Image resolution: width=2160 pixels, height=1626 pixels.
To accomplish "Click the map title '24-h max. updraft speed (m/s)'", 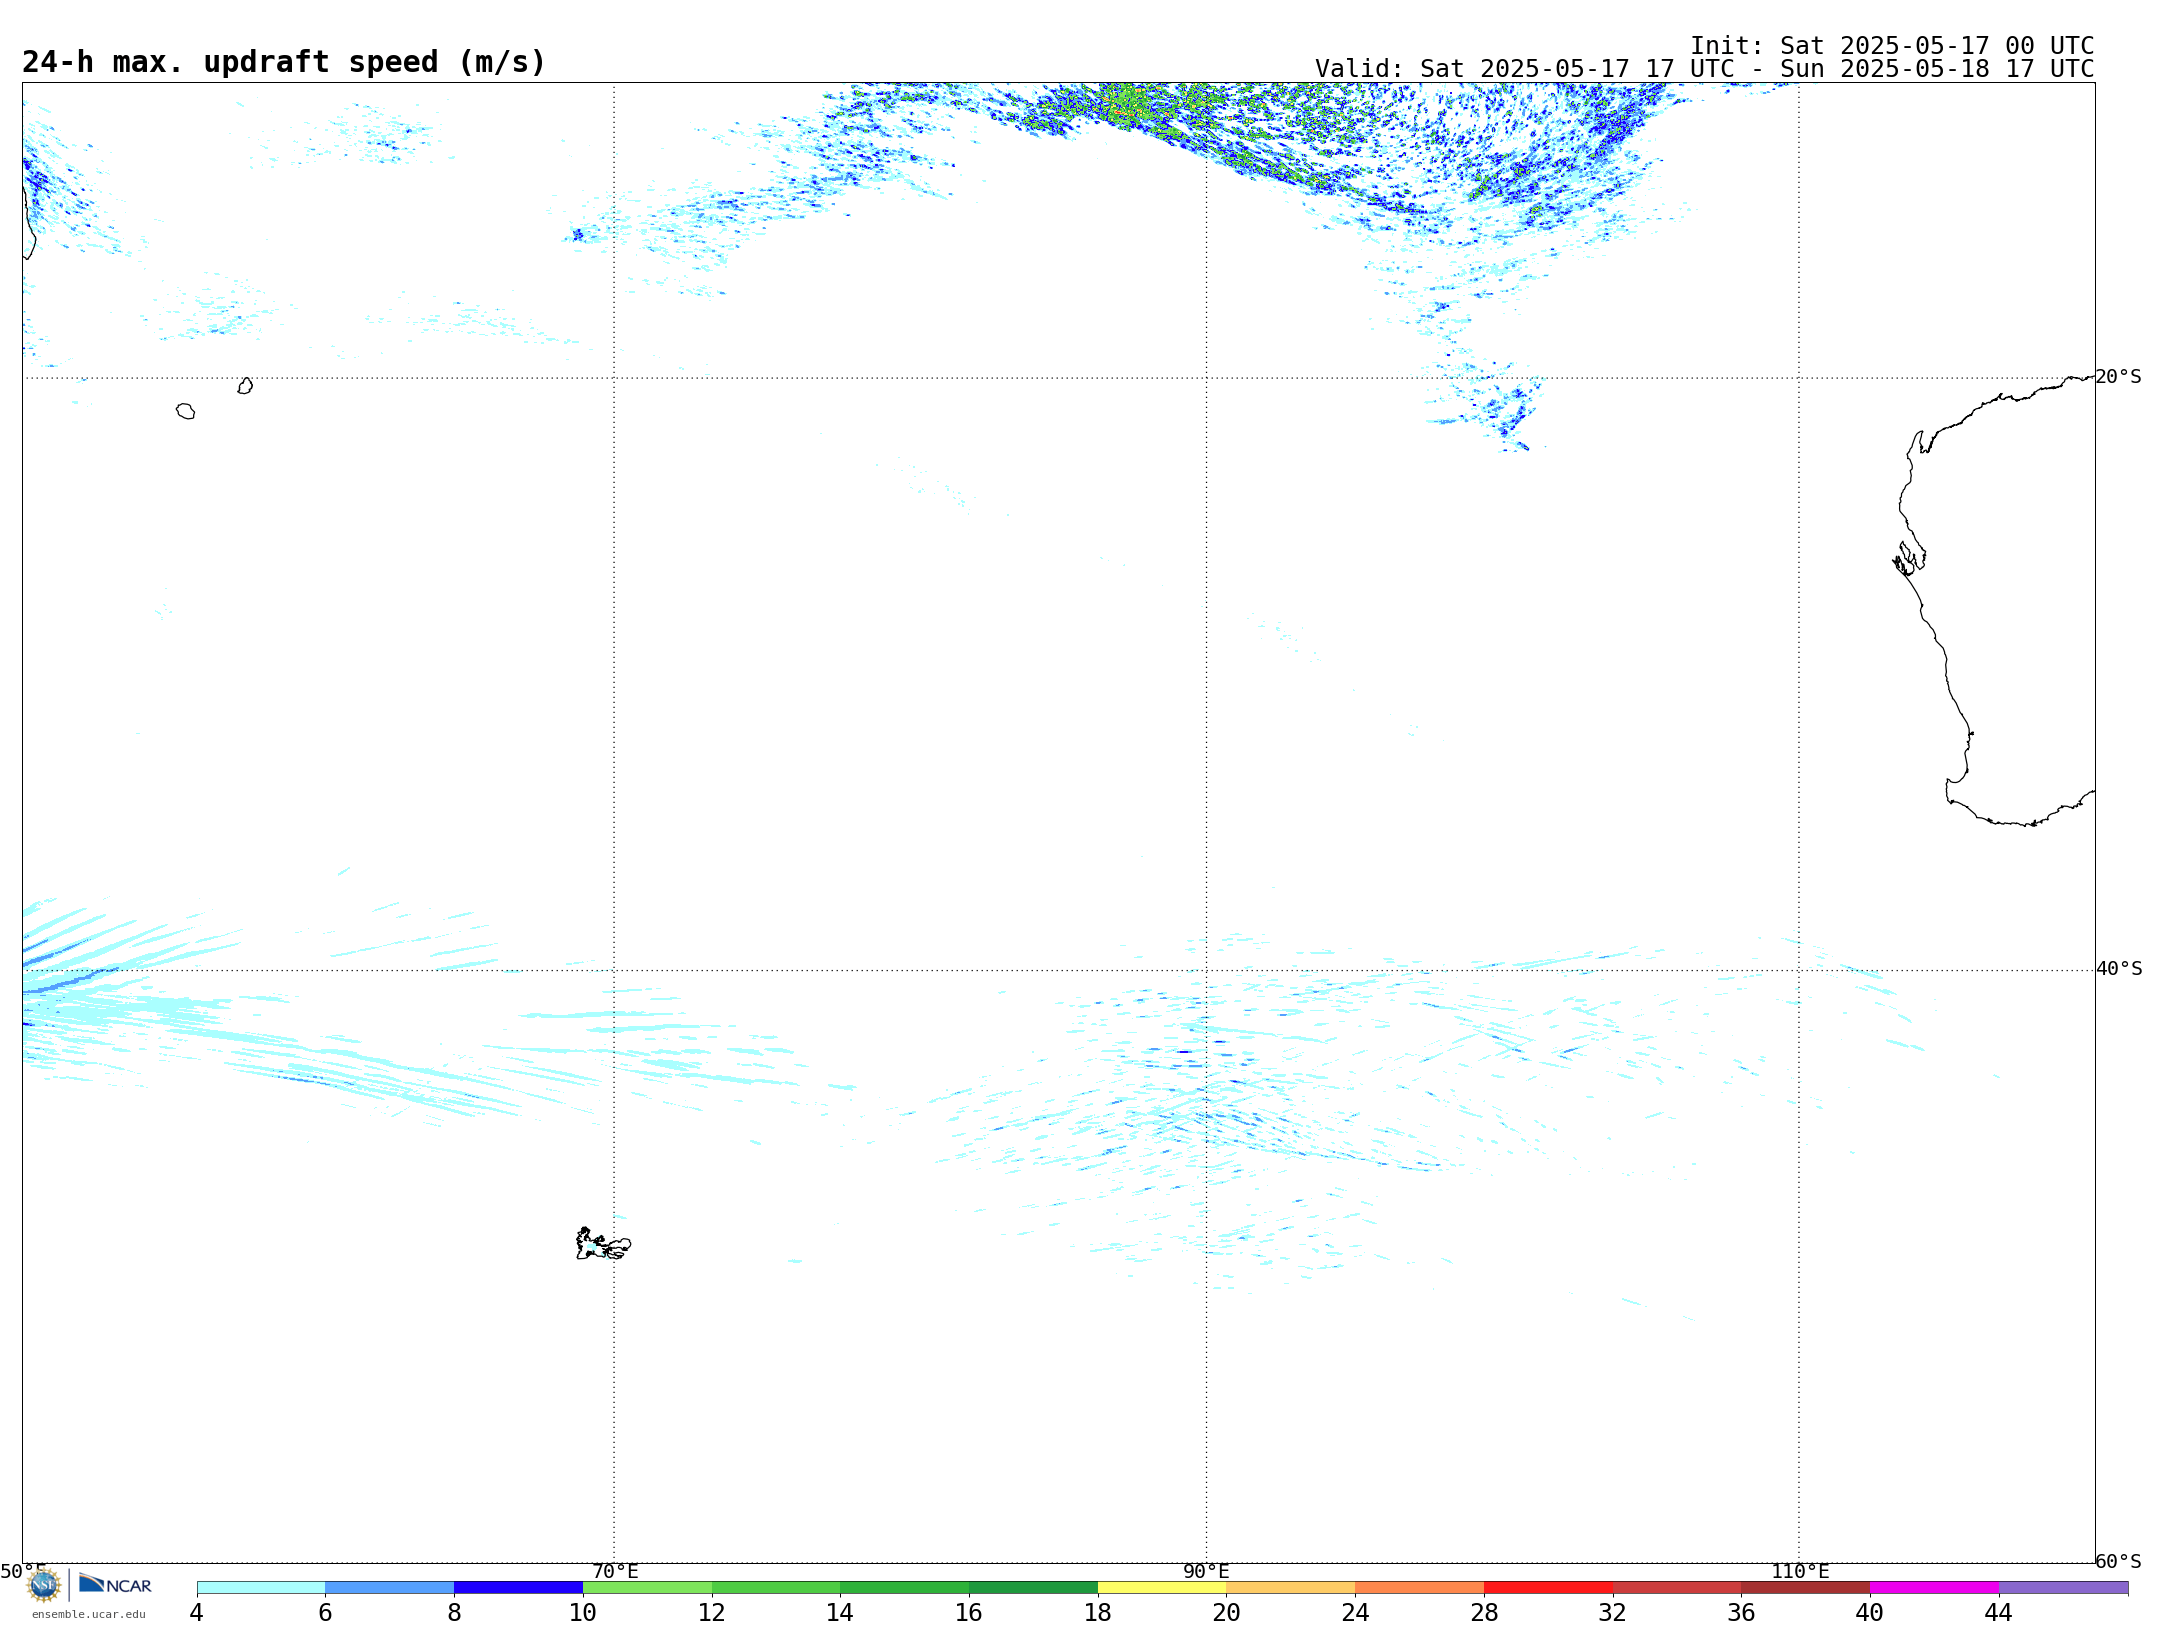I will pos(284,62).
